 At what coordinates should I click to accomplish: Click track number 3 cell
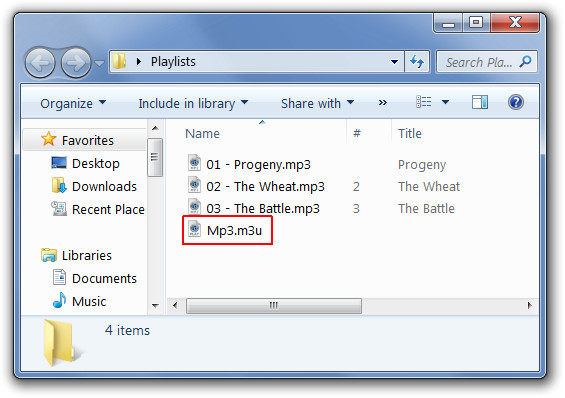pos(356,209)
